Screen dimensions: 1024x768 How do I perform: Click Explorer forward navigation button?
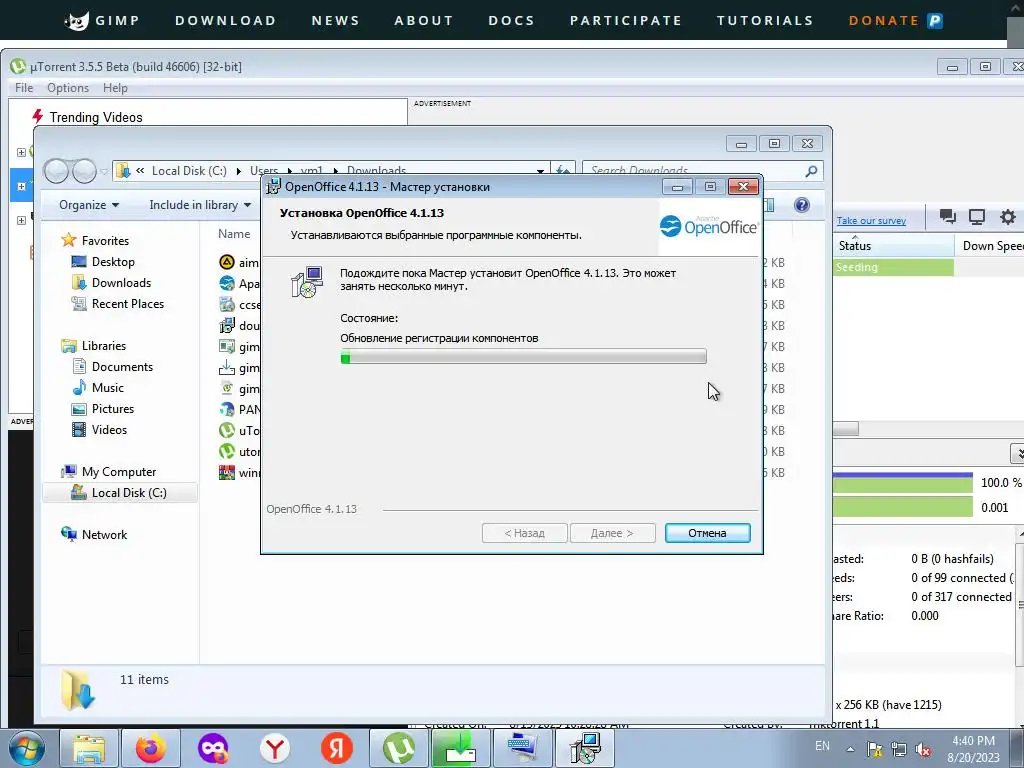pyautogui.click(x=84, y=171)
